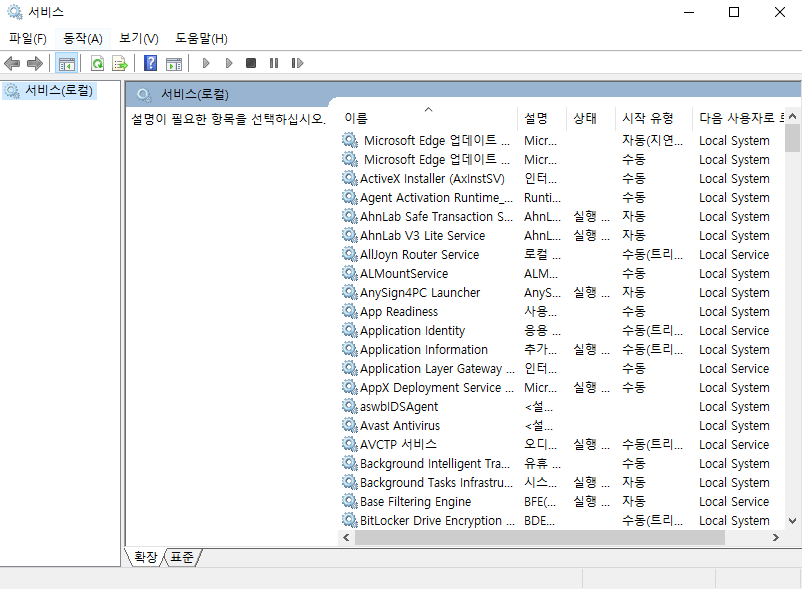Click the Export List toolbar icon
Screen dimensions: 802x589
(x=120, y=63)
